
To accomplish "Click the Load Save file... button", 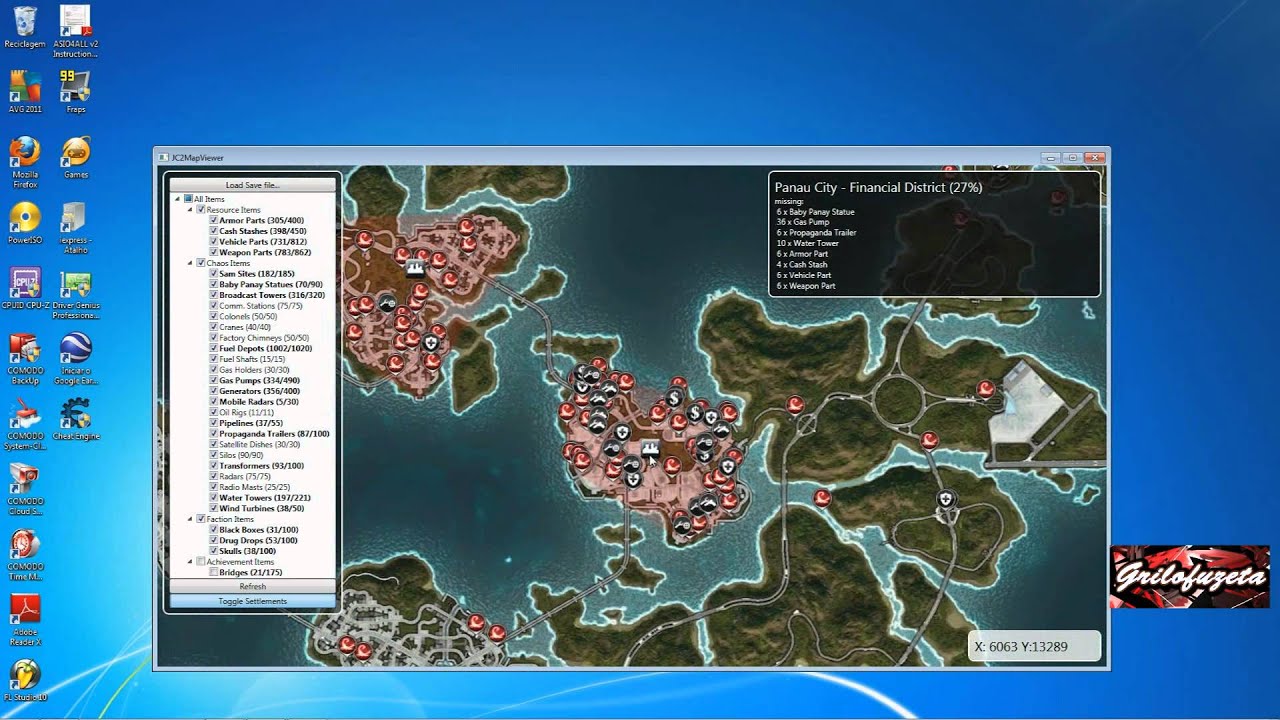I will 252,185.
